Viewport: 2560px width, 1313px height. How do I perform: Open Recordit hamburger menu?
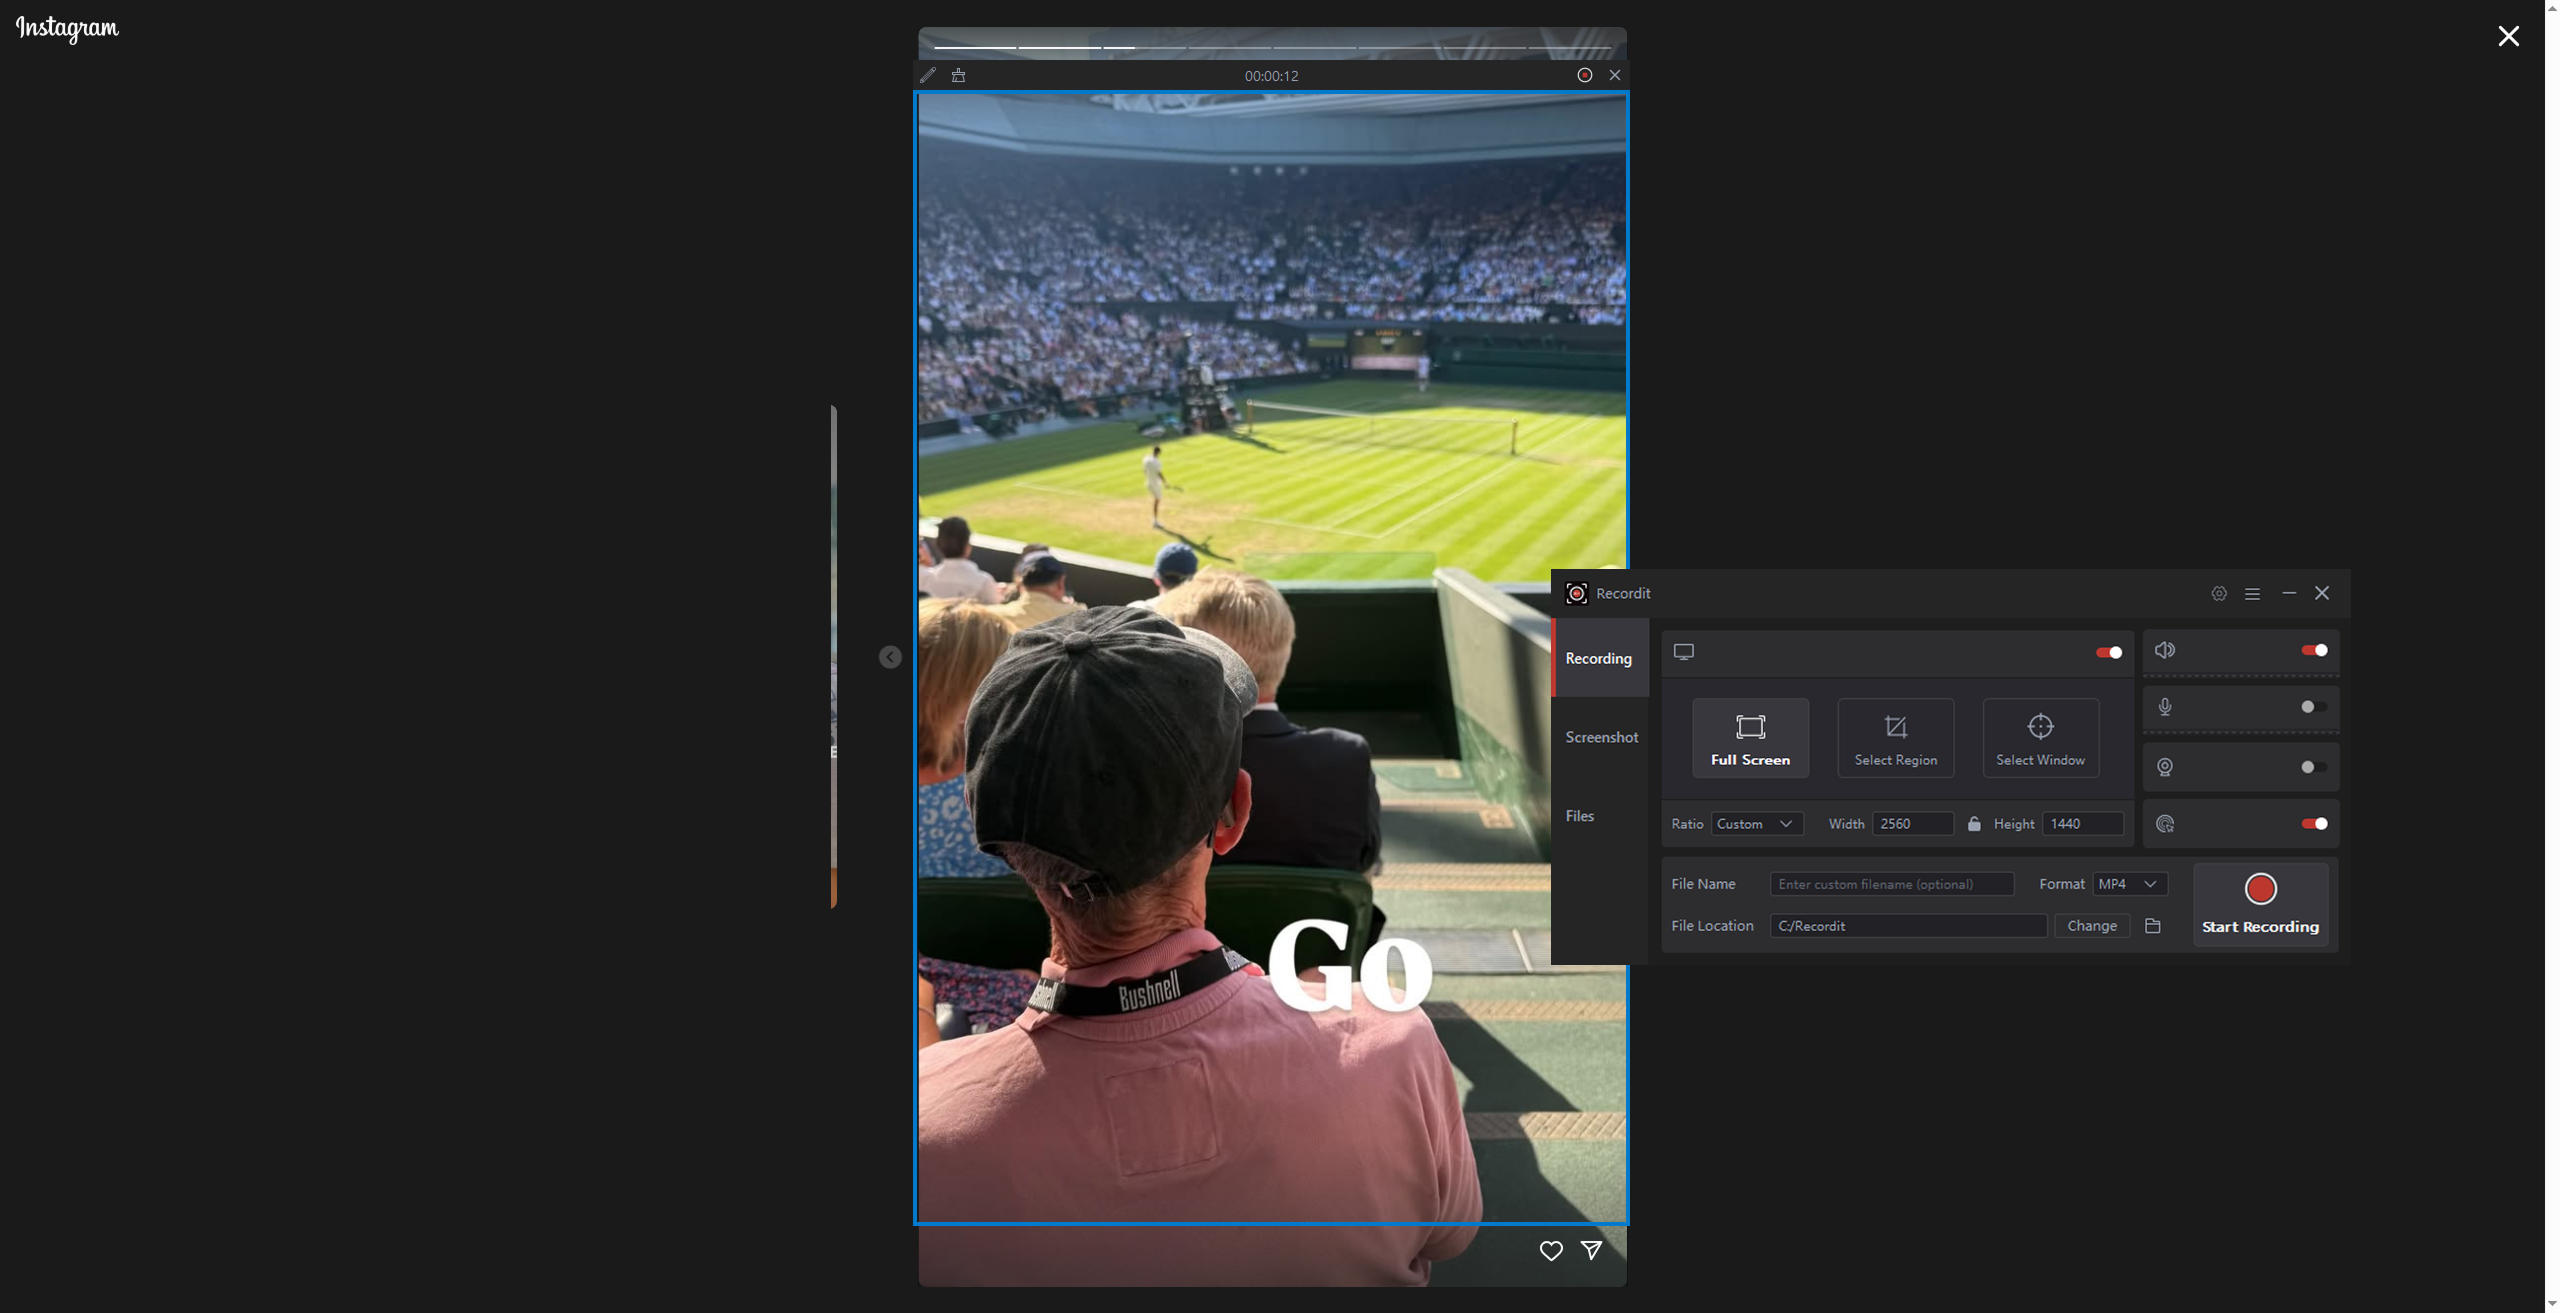coord(2252,593)
